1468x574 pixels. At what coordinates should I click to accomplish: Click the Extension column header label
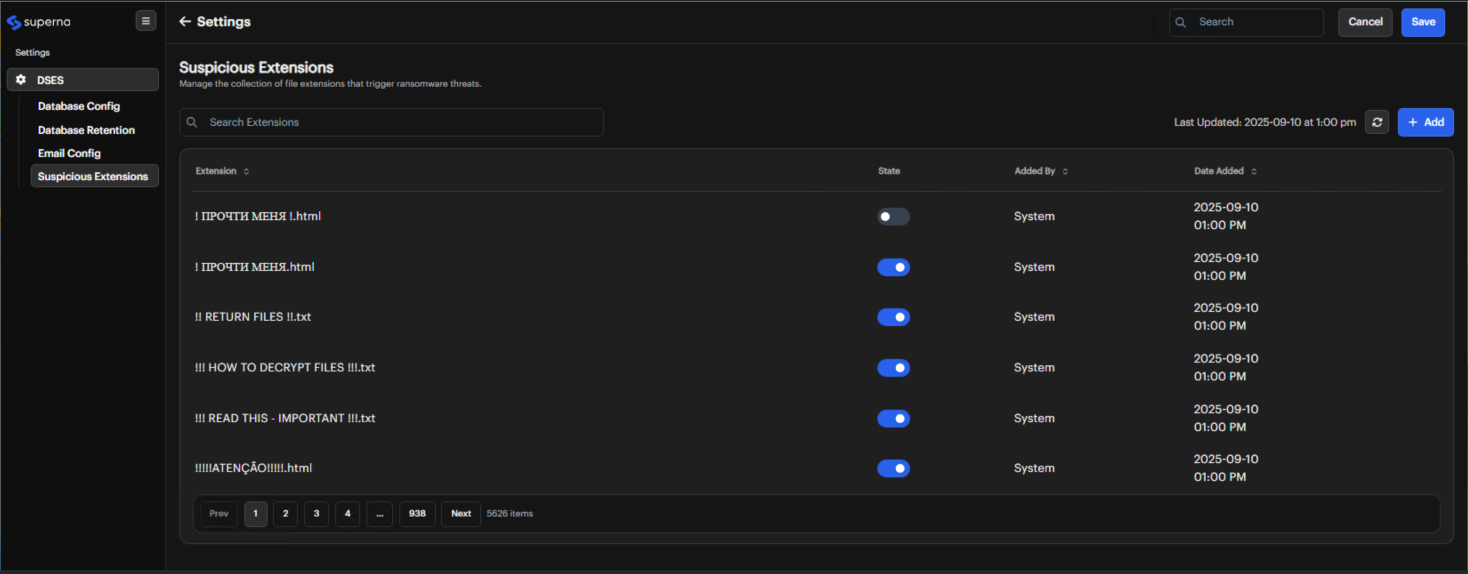[x=216, y=171]
